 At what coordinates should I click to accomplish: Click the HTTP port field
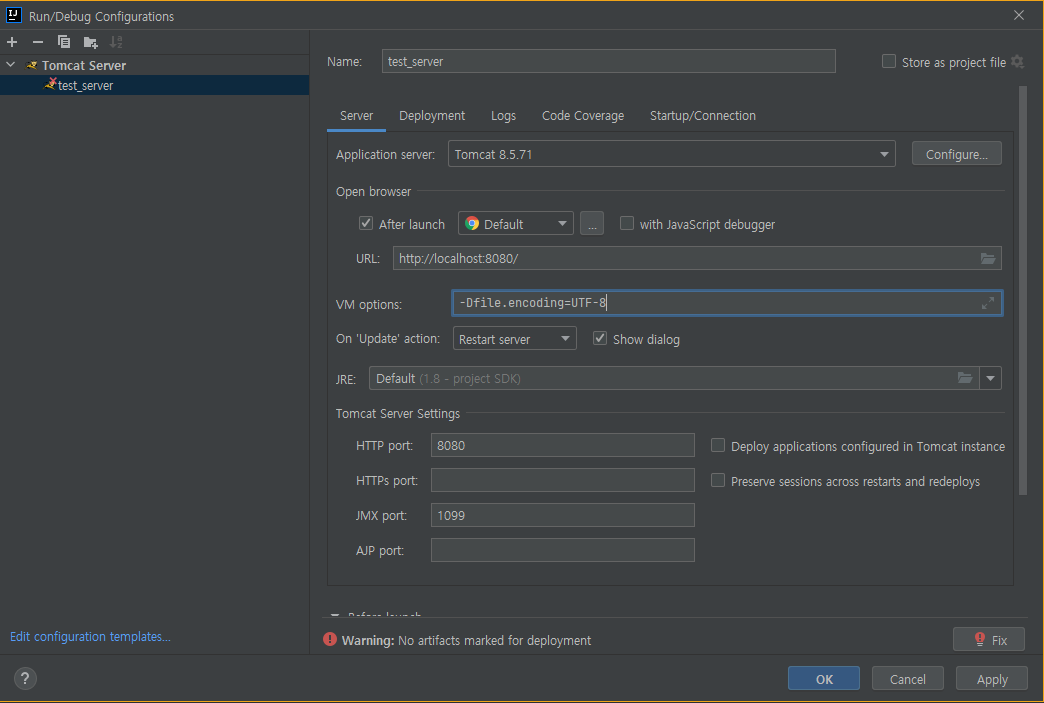[563, 445]
